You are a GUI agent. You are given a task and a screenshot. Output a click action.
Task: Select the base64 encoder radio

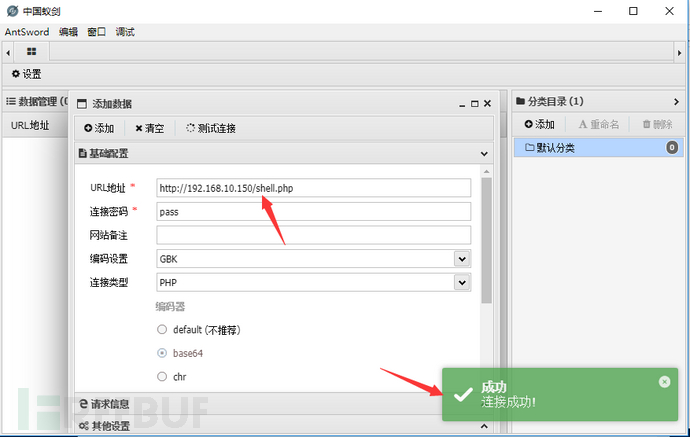pyautogui.click(x=162, y=353)
